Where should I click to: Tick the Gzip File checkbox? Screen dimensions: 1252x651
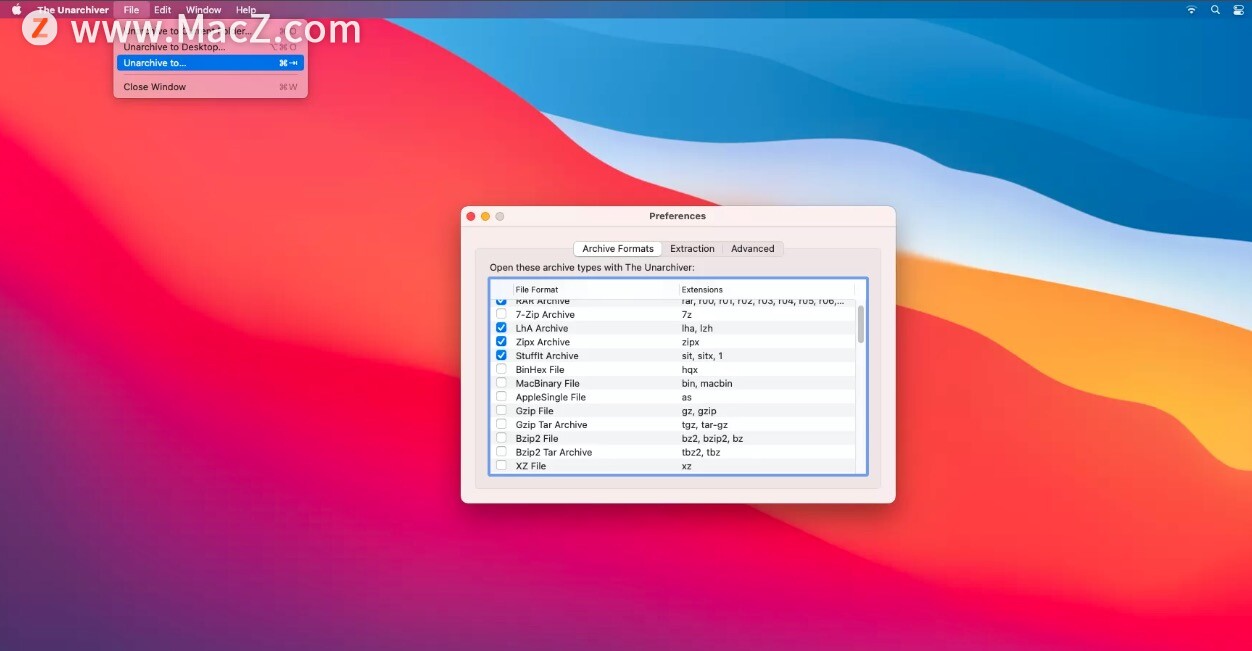point(501,411)
